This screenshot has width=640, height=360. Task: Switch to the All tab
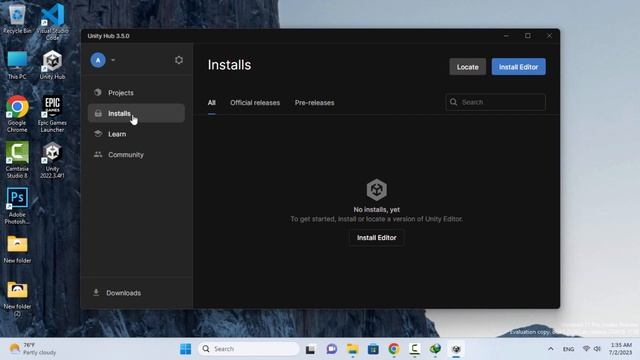pos(211,103)
